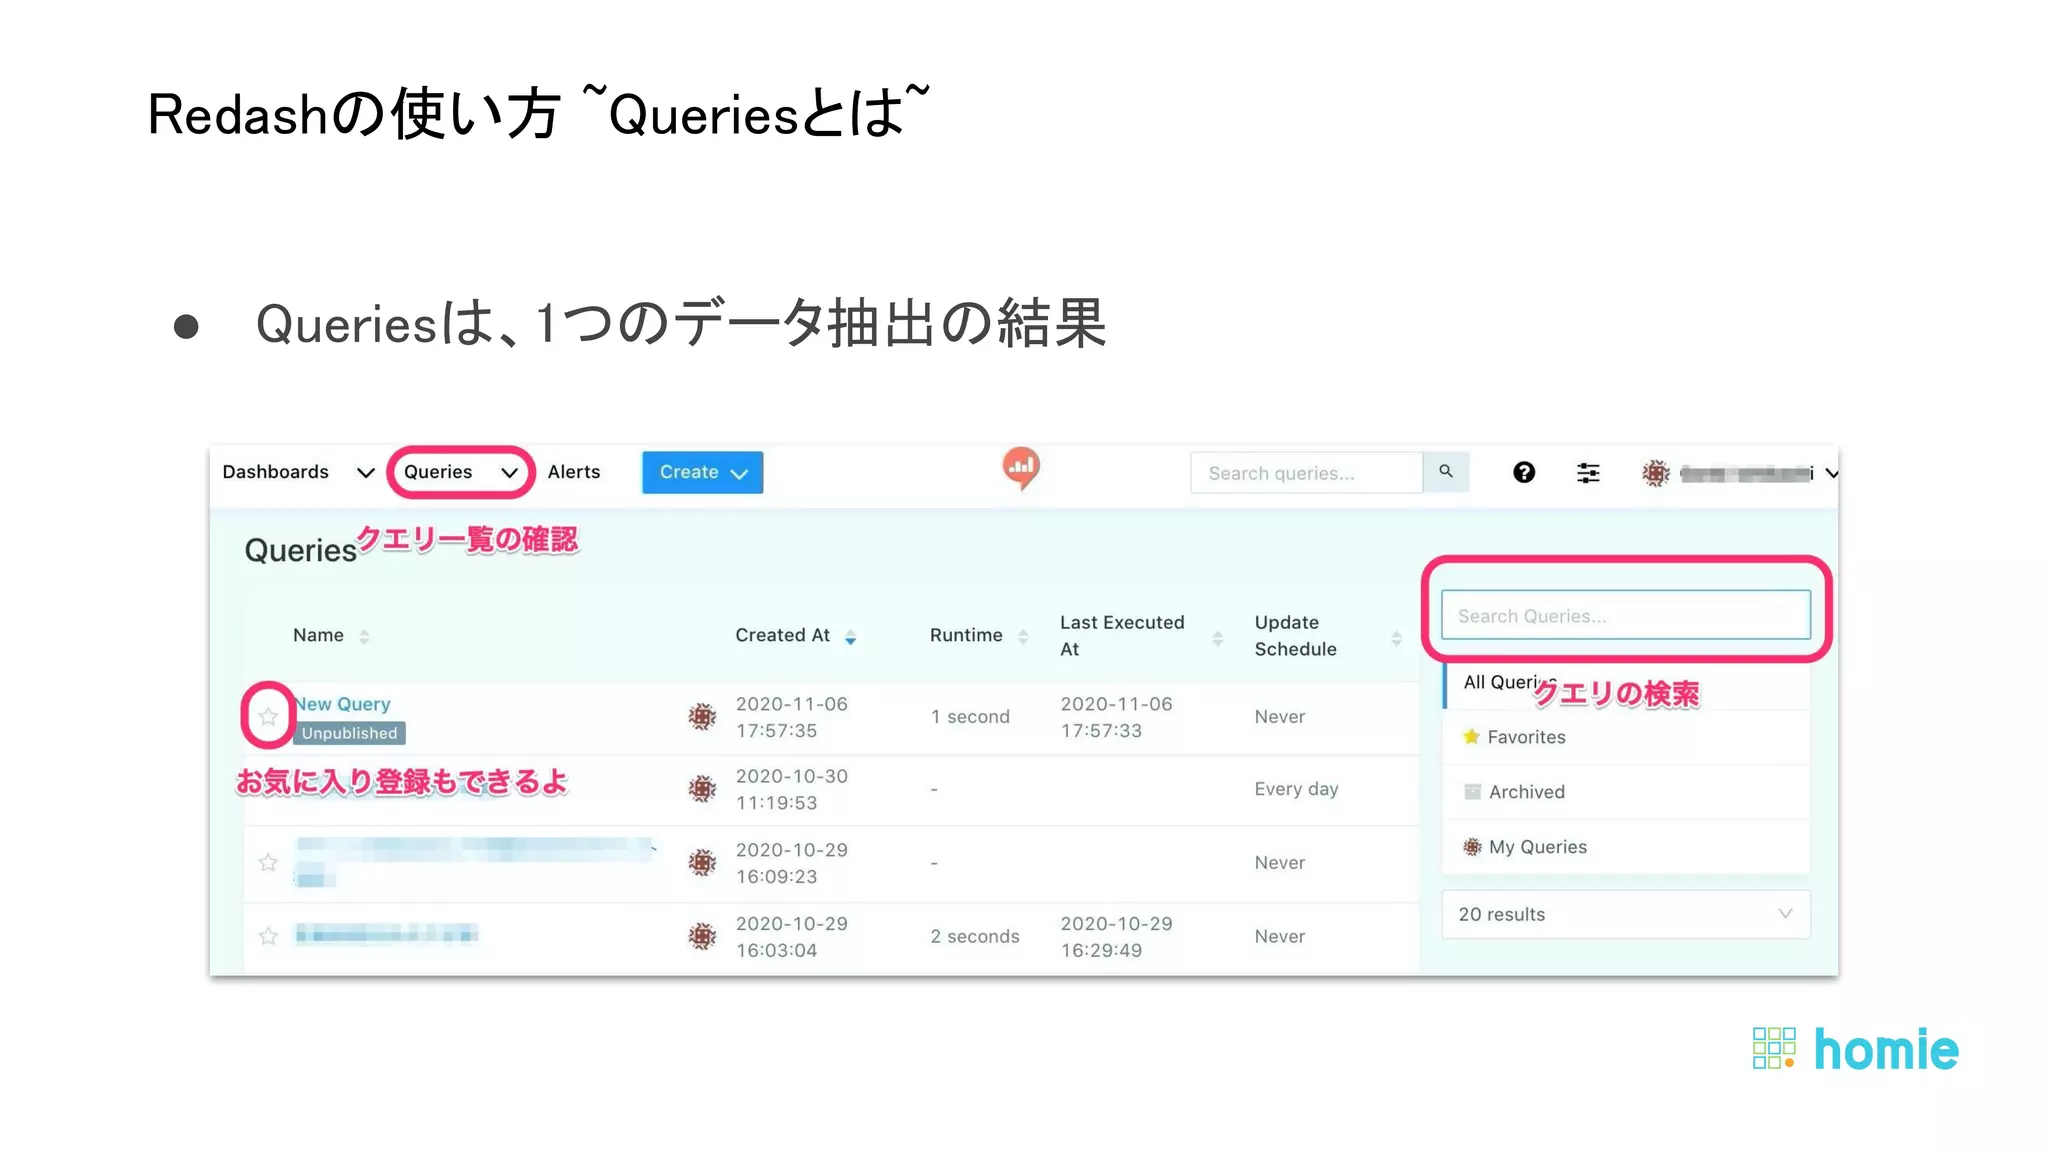Click the Unpublished tag
The image size is (2048, 1152).
point(349,733)
